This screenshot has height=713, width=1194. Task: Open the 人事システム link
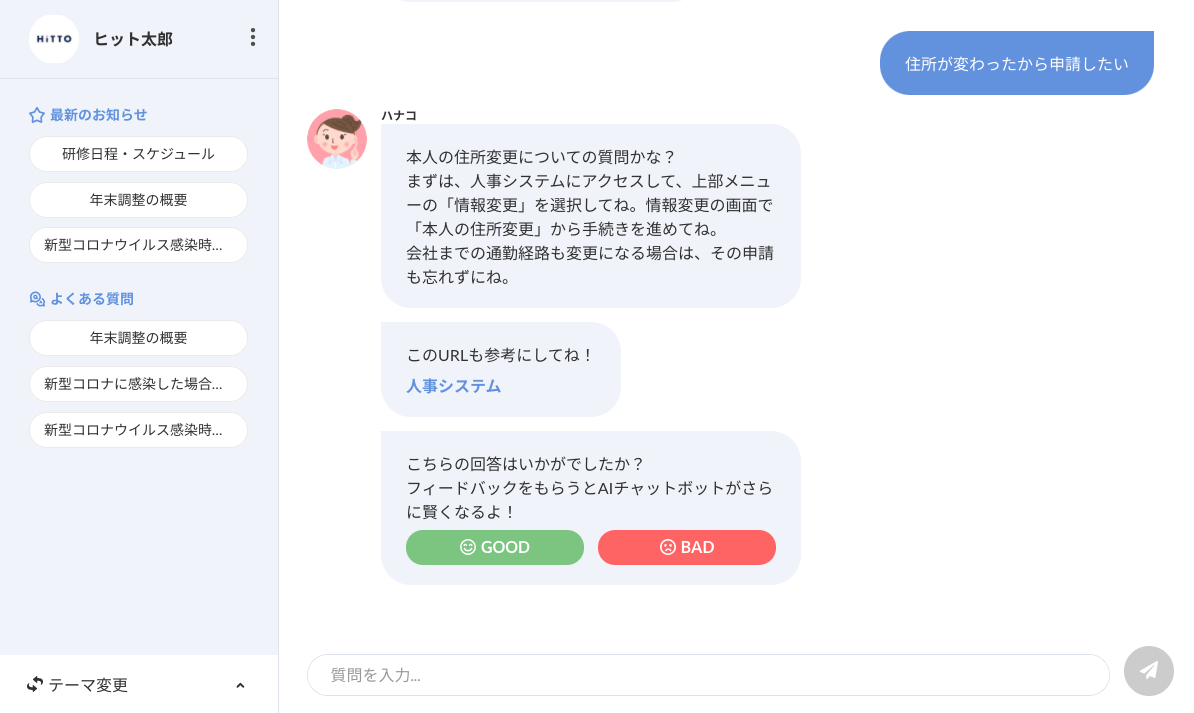coord(453,386)
